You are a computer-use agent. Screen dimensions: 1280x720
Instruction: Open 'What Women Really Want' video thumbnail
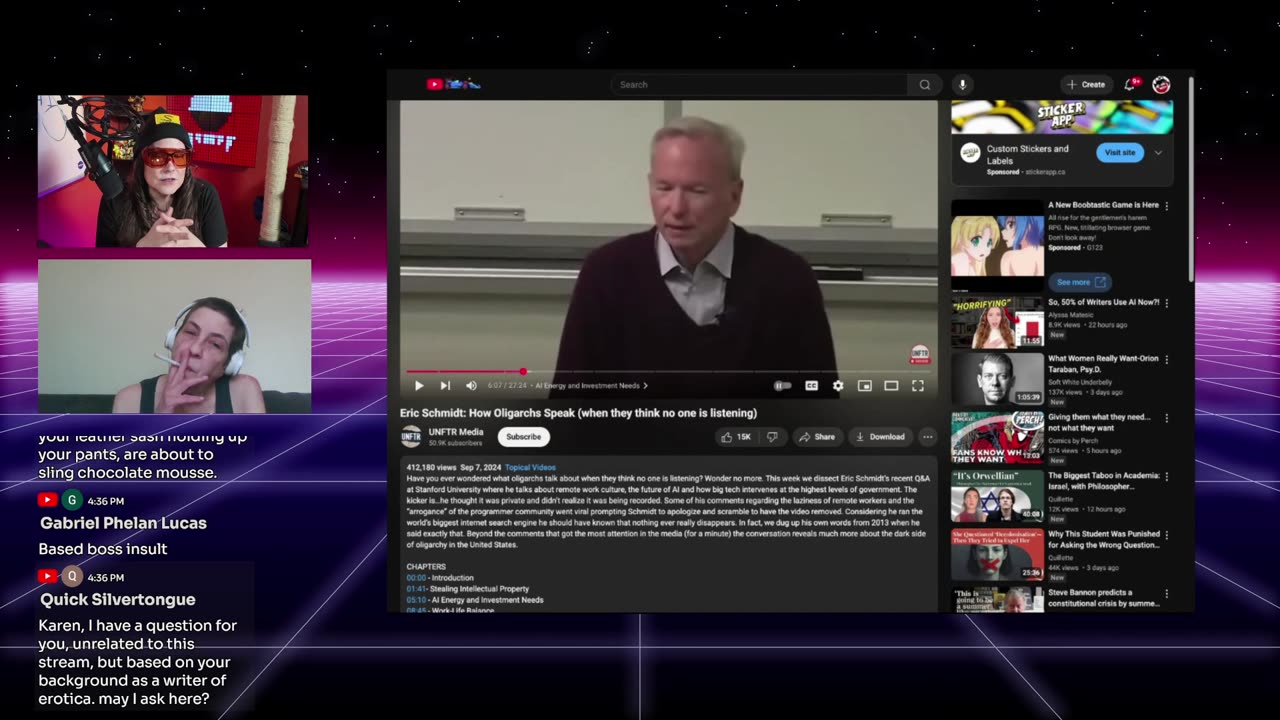(x=997, y=379)
